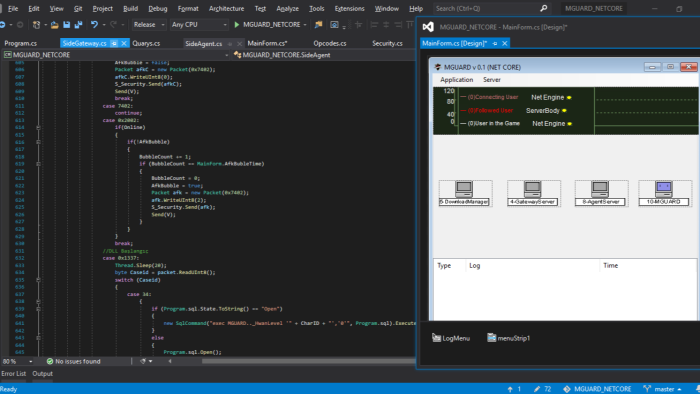Click the Save icon in toolbar
This screenshot has height=394, width=700.
click(67, 25)
